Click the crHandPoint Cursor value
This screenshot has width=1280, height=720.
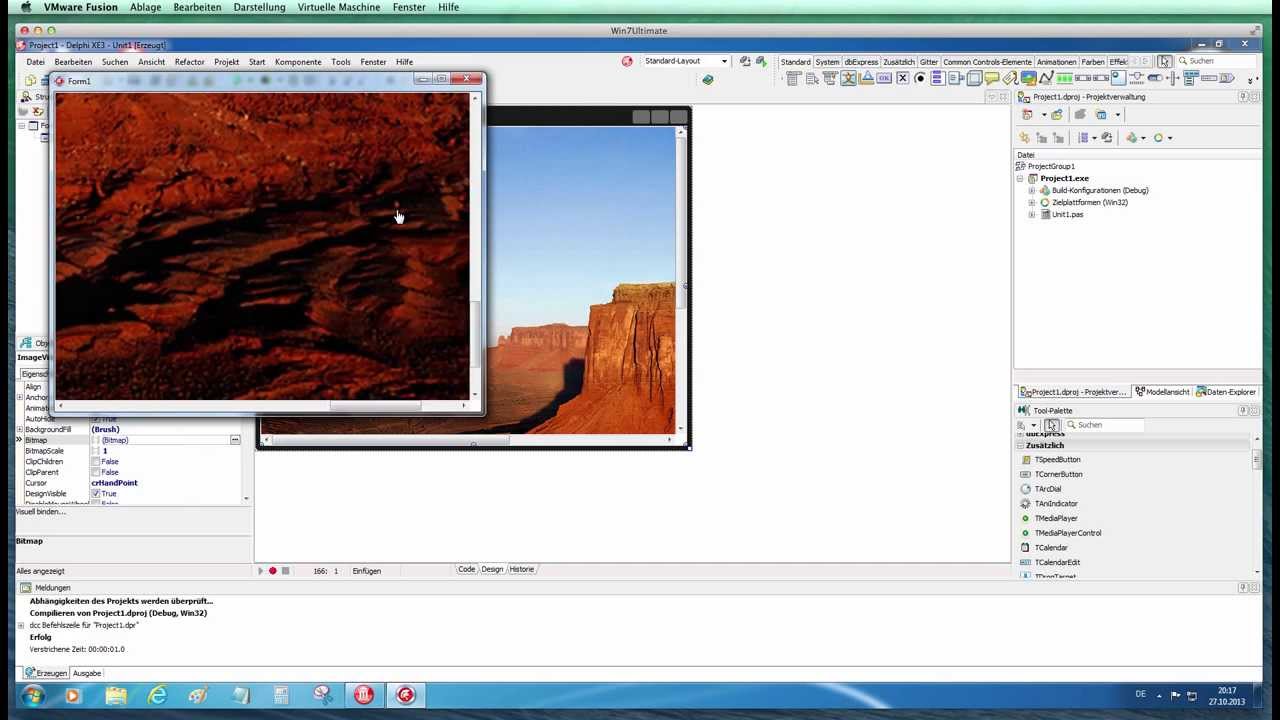point(115,483)
